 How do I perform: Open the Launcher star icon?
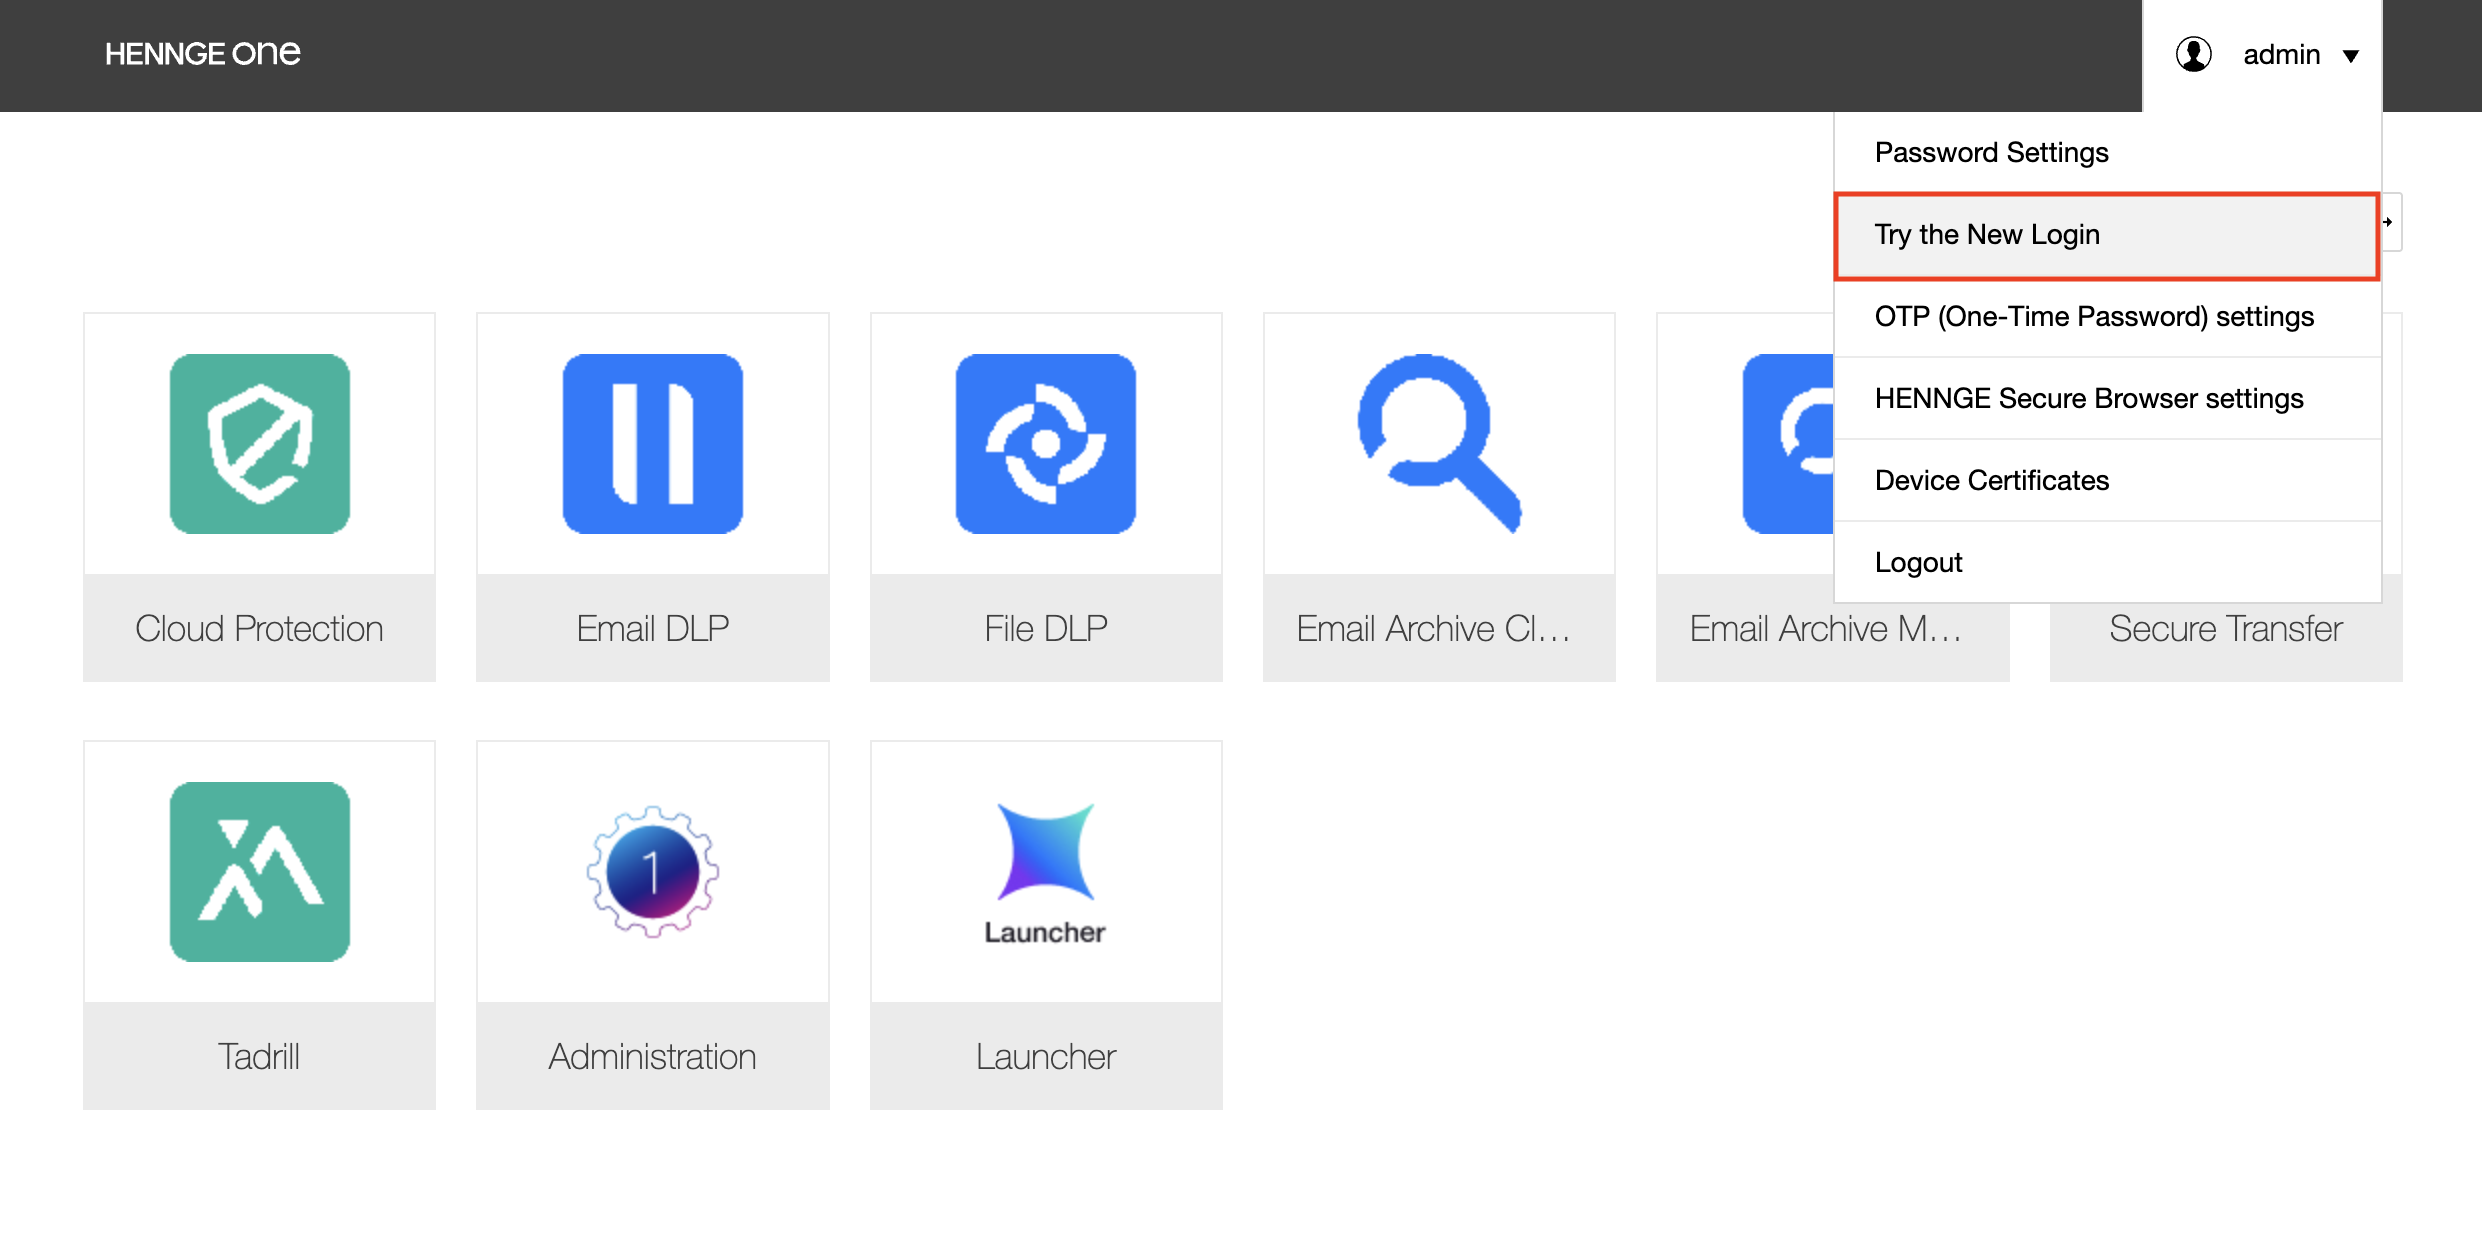coord(1045,872)
